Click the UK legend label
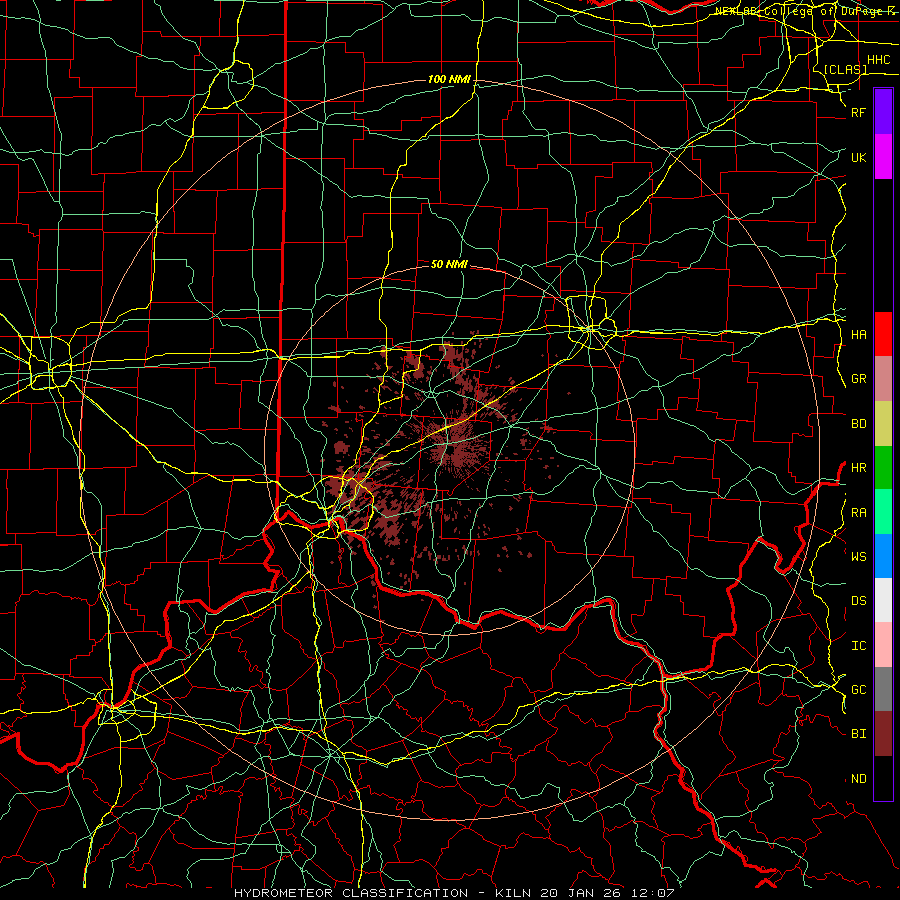The height and width of the screenshot is (900, 900). (x=858, y=157)
